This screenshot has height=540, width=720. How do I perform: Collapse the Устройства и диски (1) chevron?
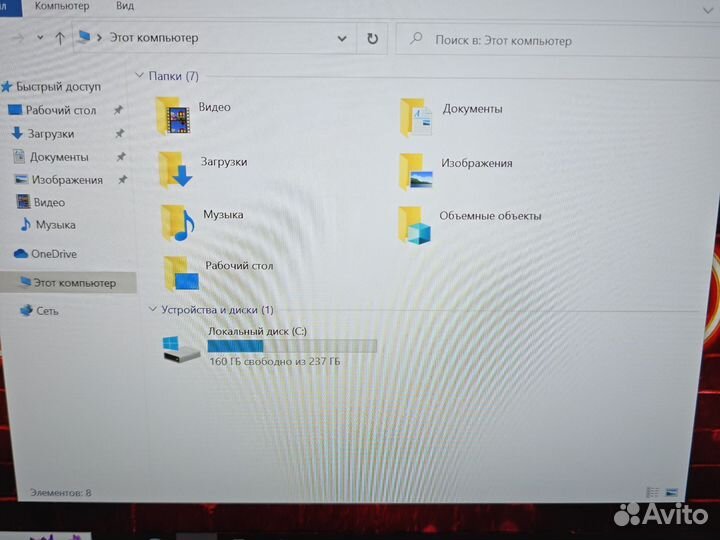[153, 309]
